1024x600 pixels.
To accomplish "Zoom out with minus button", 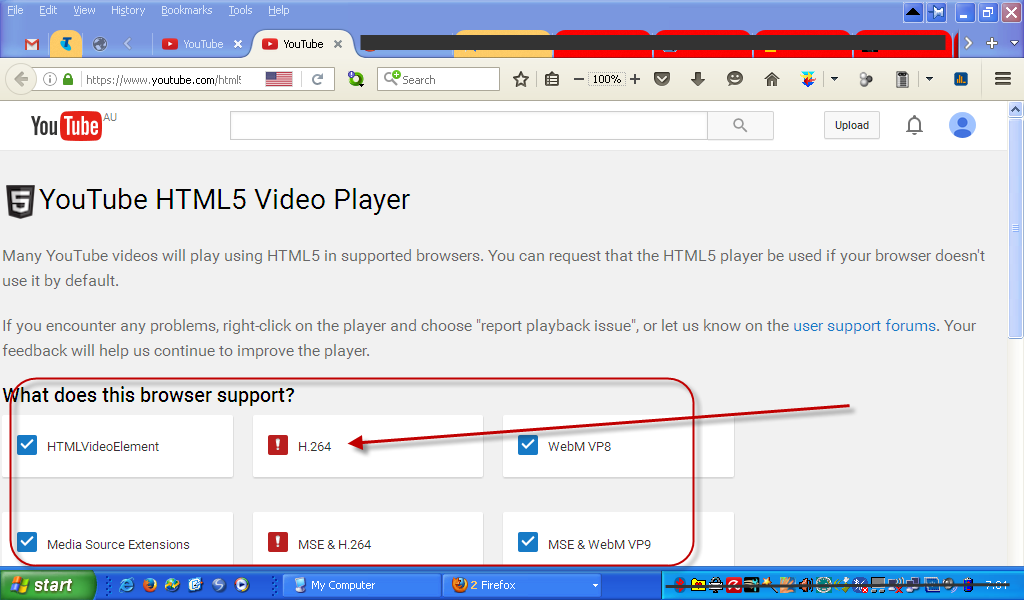I will [579, 80].
